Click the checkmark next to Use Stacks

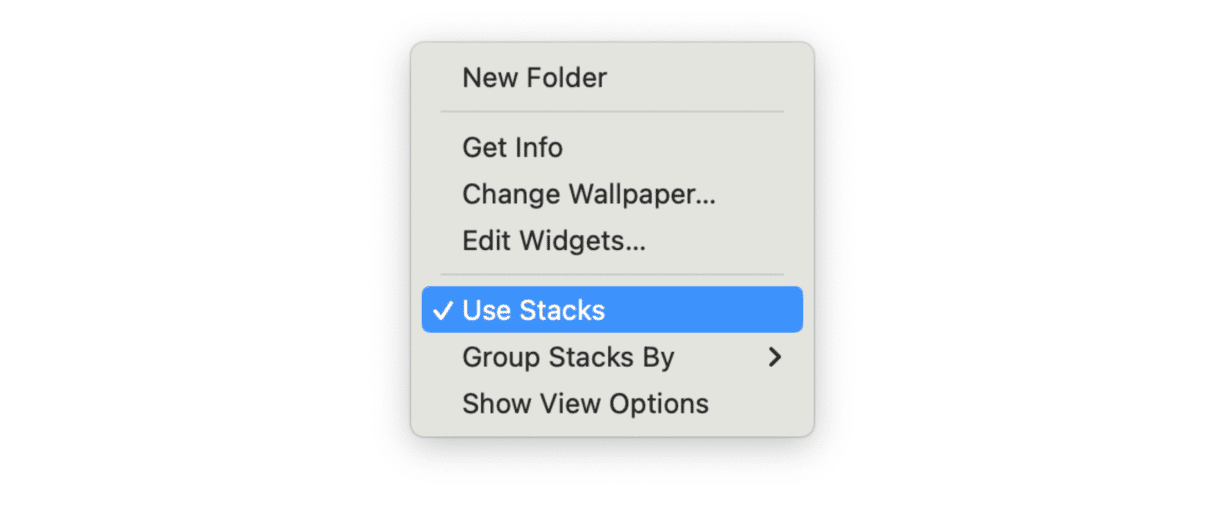(x=440, y=310)
